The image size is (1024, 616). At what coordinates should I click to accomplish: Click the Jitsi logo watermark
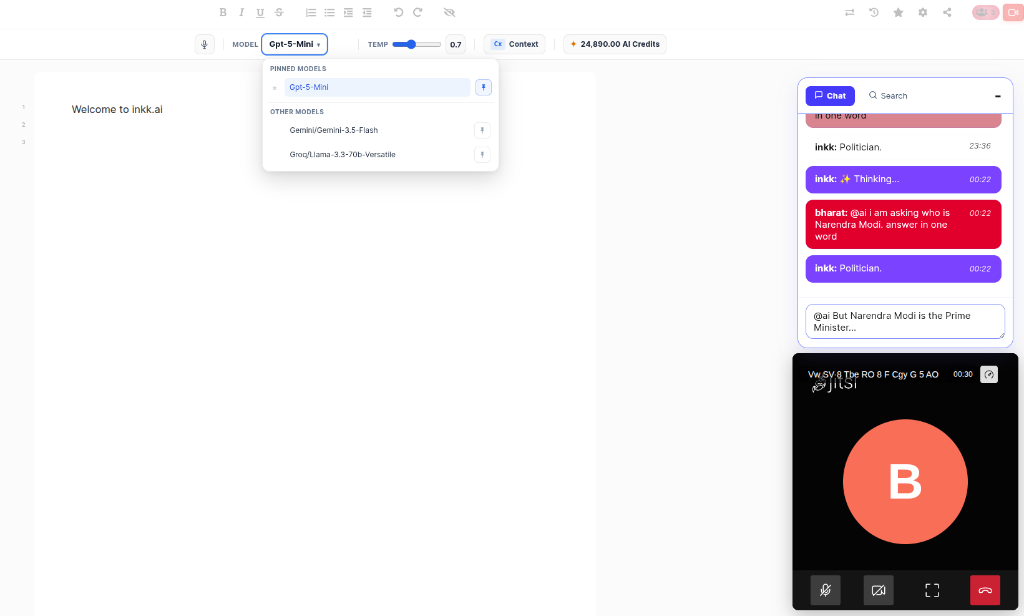834,384
